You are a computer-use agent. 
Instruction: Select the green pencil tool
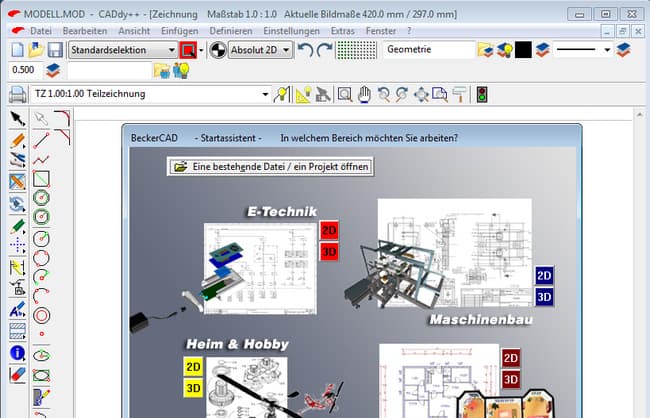[x=18, y=226]
